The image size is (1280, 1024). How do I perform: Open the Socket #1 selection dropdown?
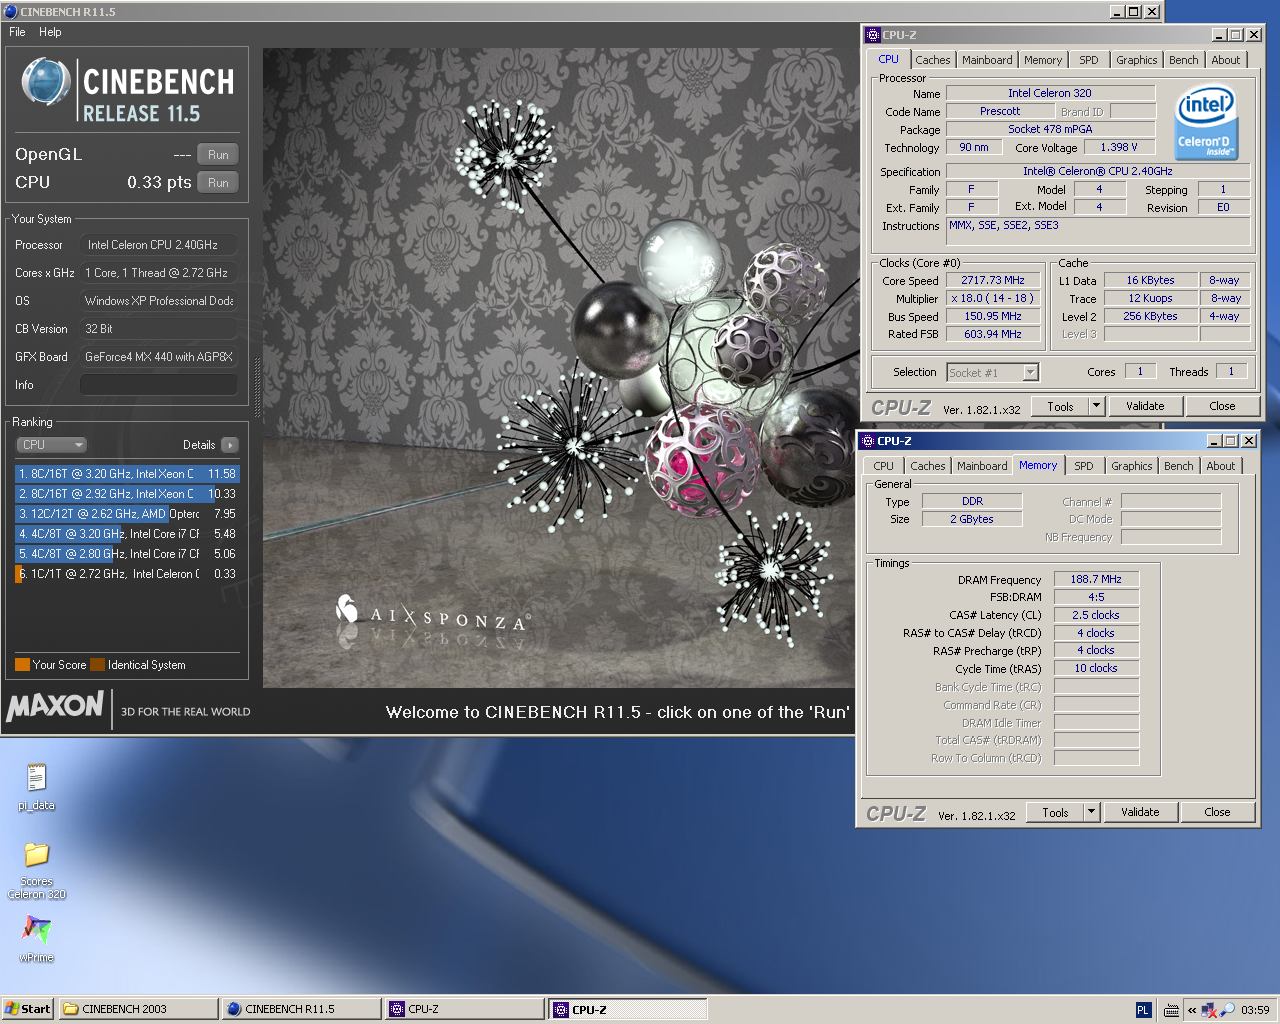(x=993, y=373)
